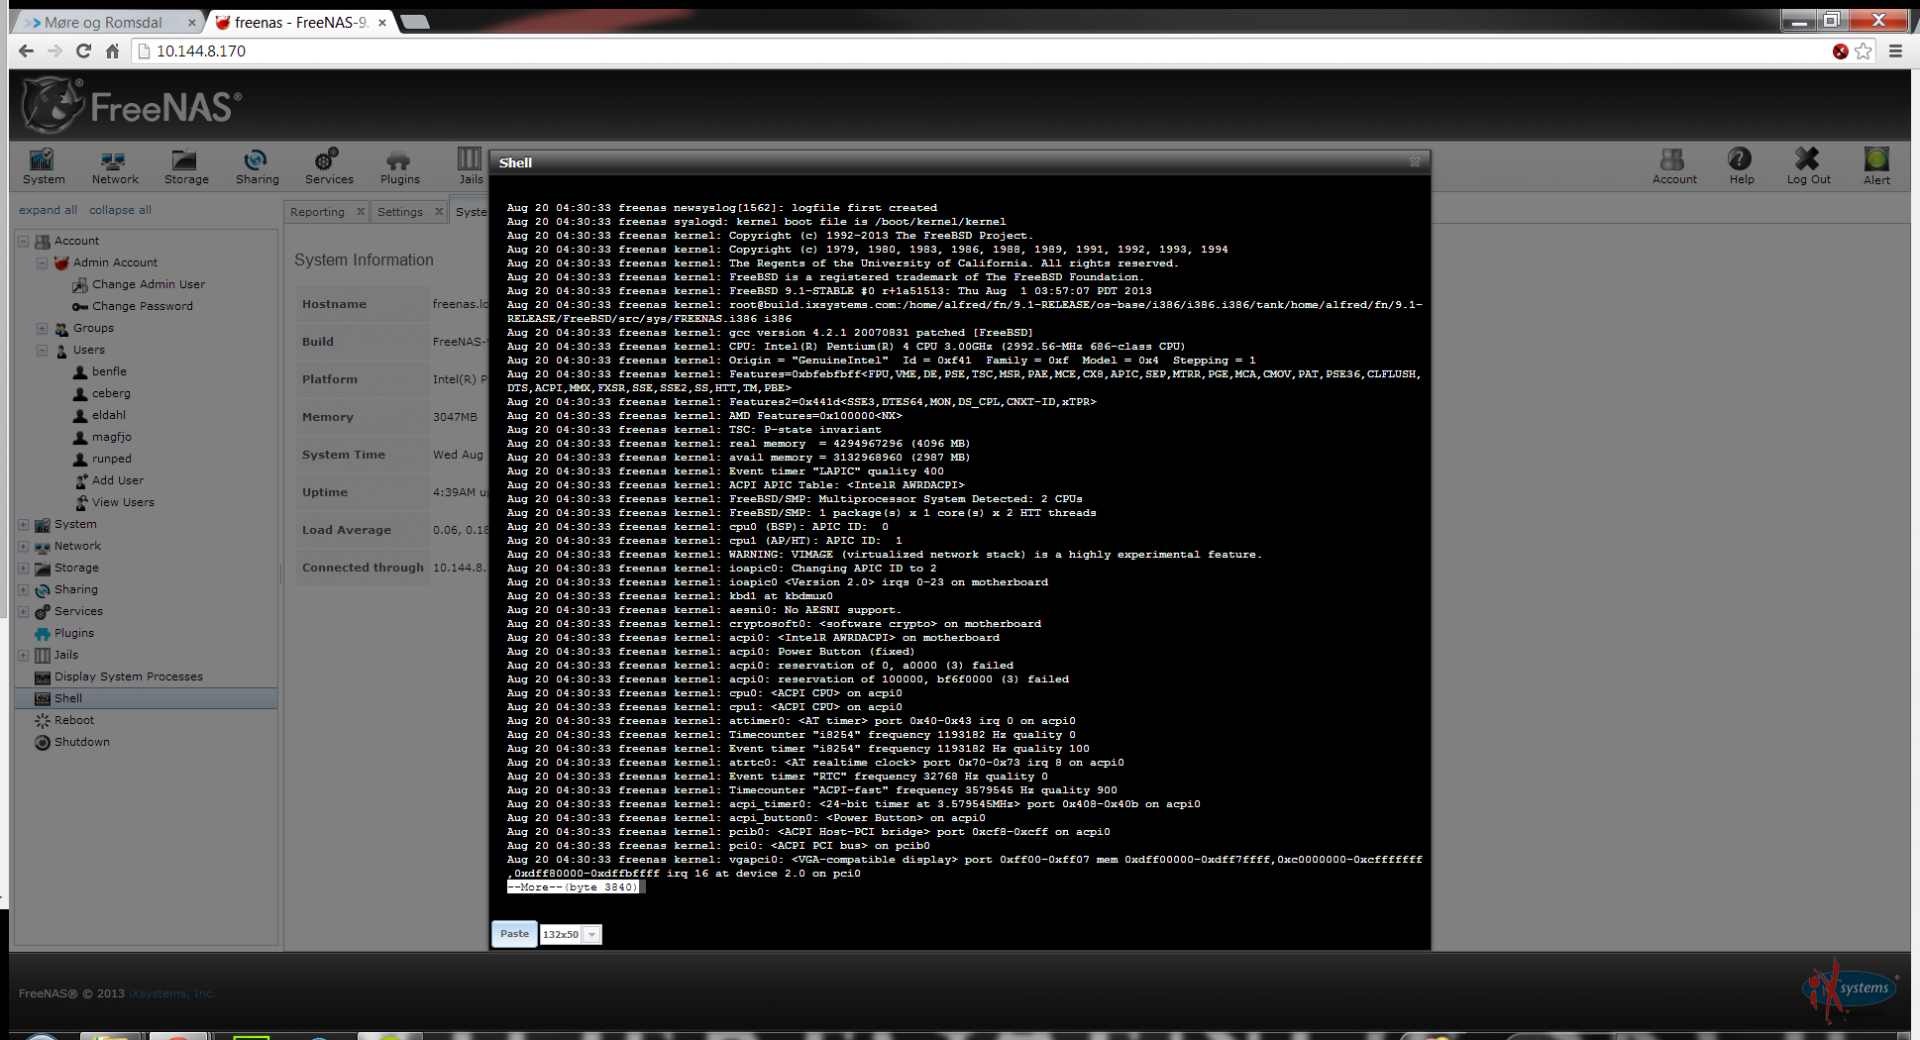Switch to the Reporting tab

(x=317, y=212)
